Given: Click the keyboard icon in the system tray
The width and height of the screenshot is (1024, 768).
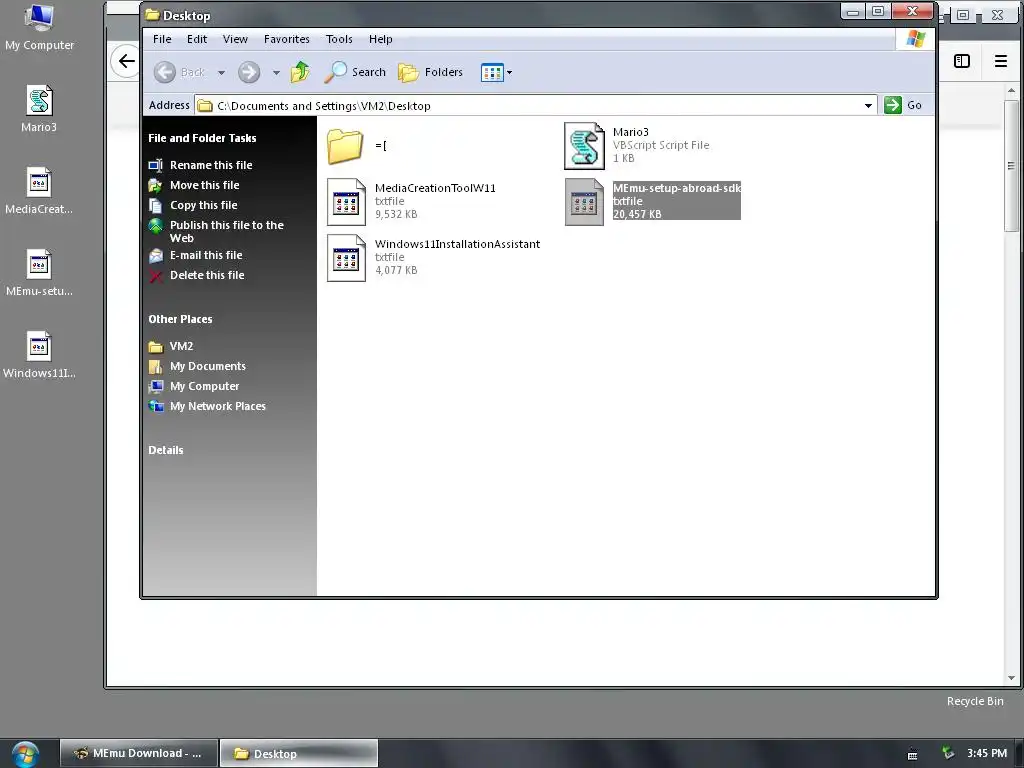Looking at the screenshot, I should [x=912, y=756].
